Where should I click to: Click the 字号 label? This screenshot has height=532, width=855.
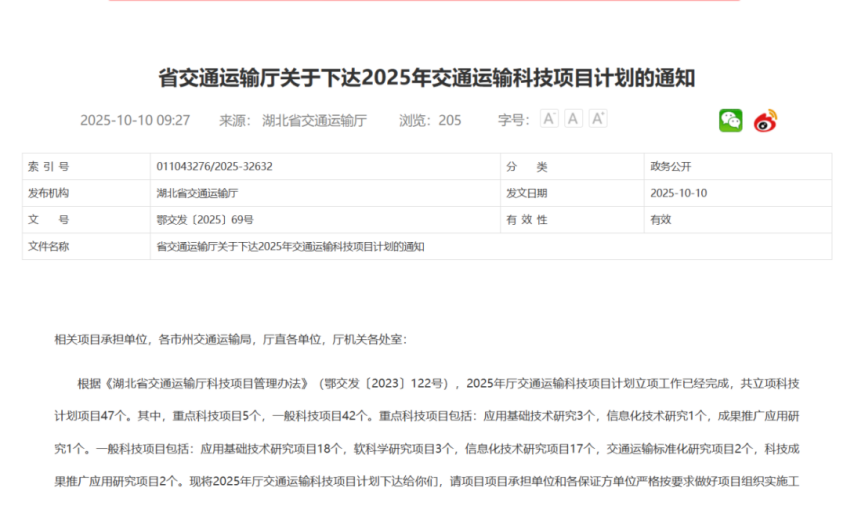(x=513, y=120)
